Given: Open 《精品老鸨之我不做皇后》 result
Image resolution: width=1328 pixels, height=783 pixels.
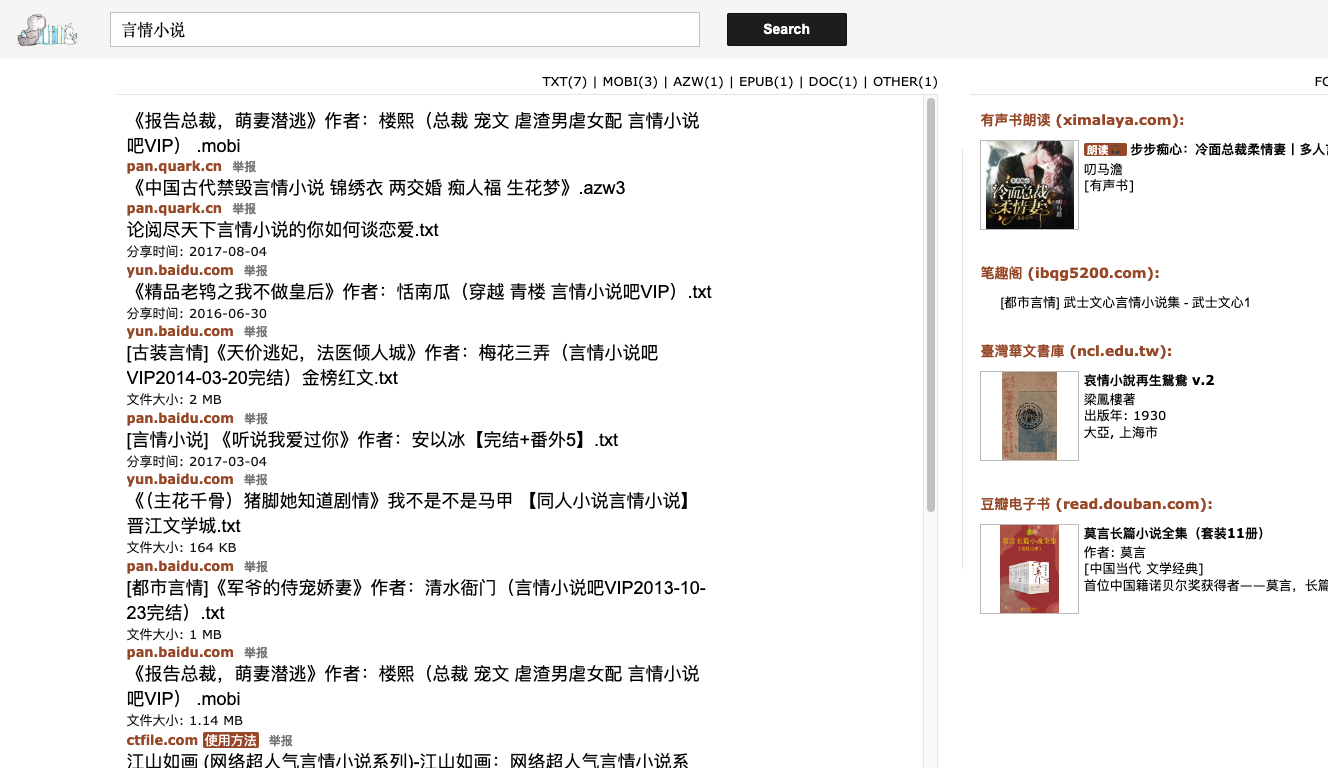Looking at the screenshot, I should coord(419,292).
